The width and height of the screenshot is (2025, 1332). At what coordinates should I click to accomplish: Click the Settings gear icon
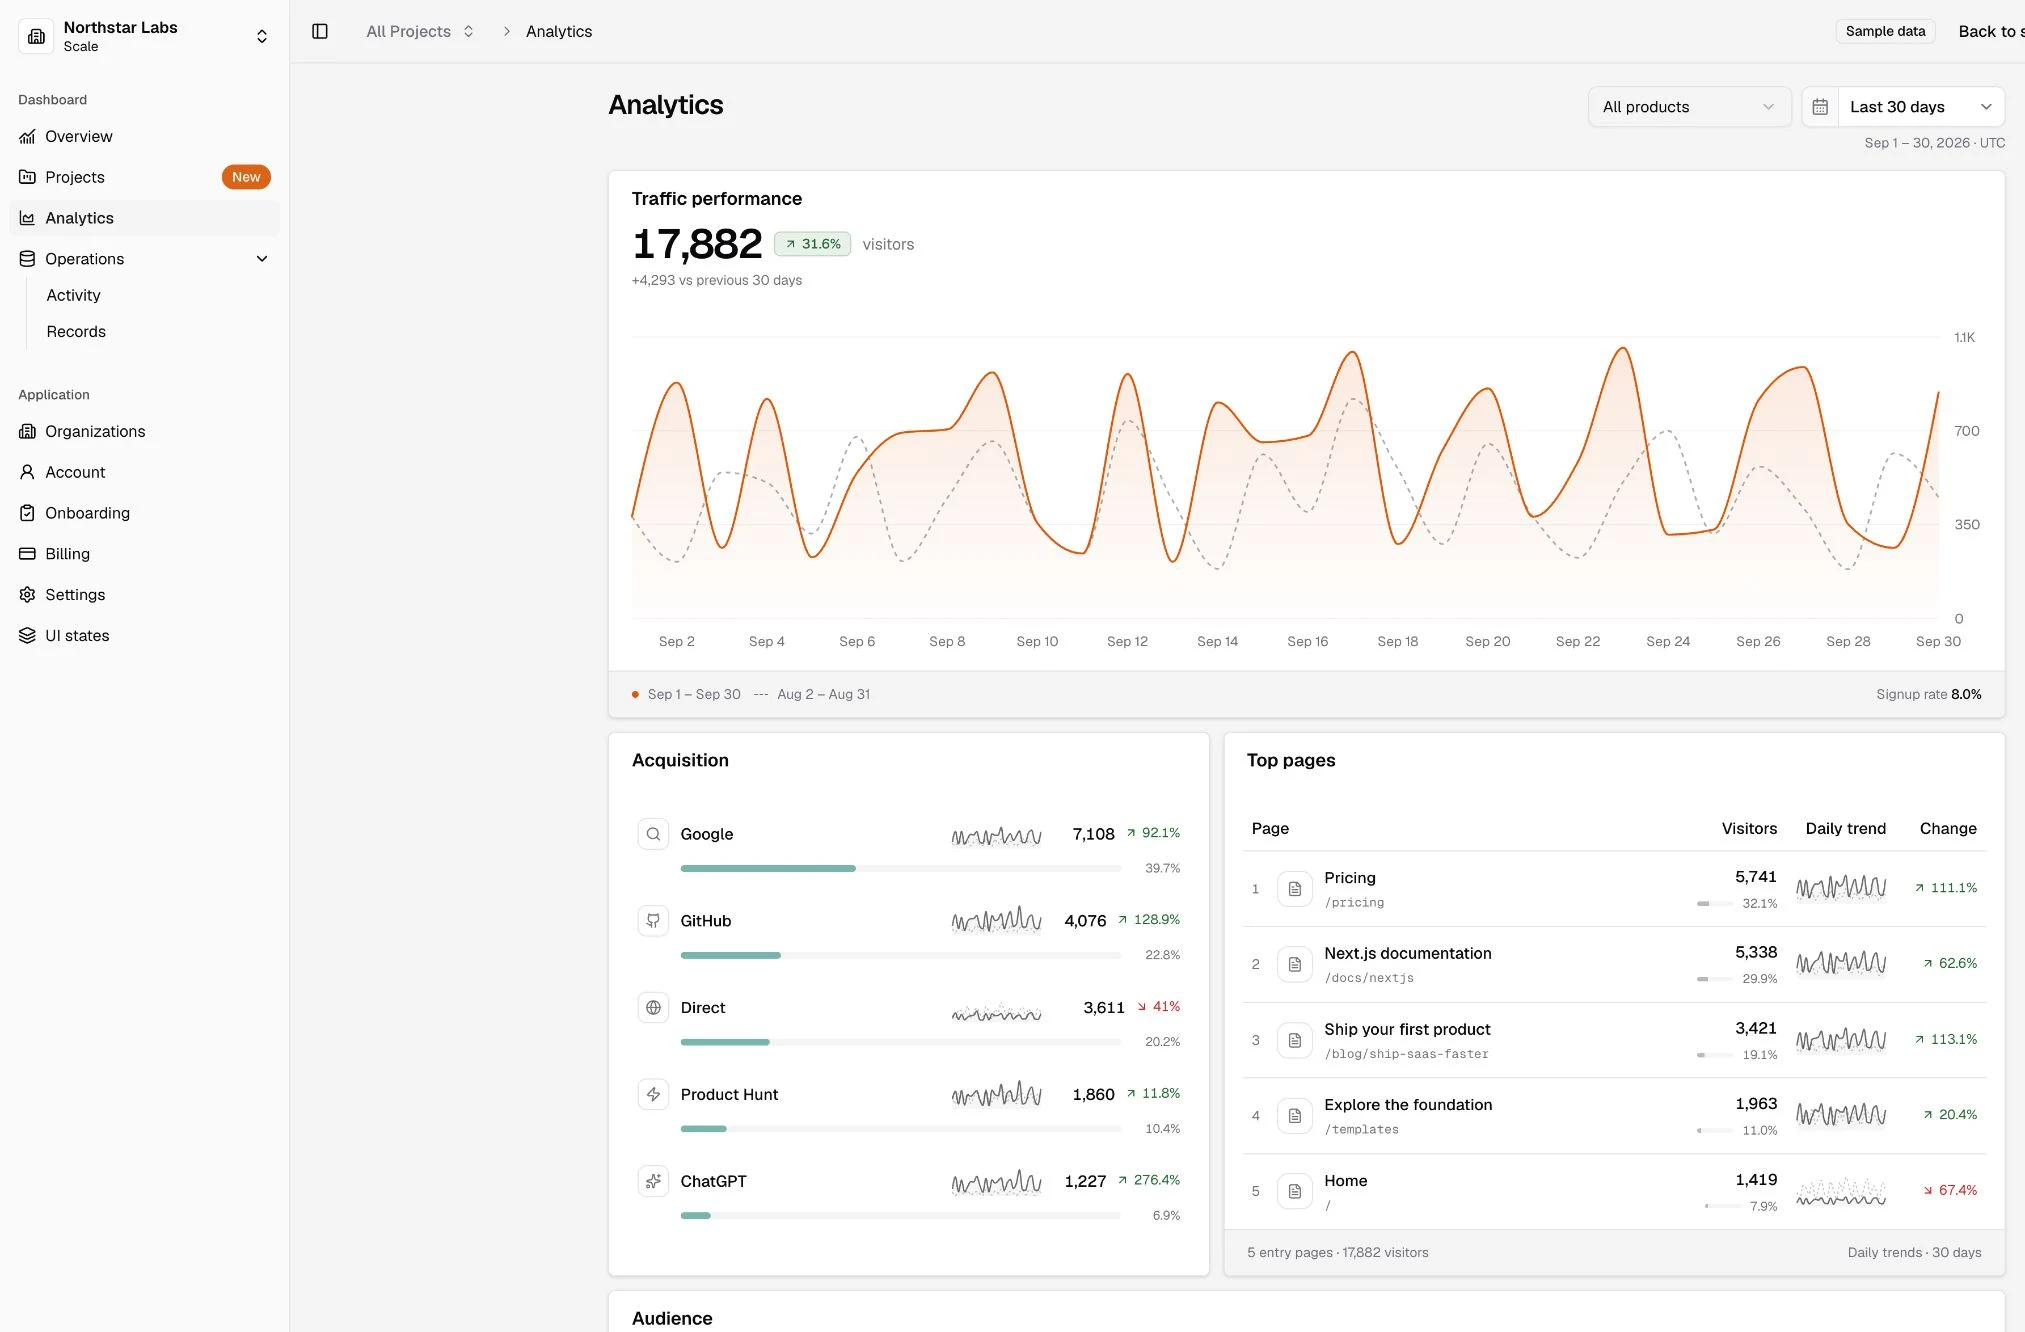(x=27, y=595)
